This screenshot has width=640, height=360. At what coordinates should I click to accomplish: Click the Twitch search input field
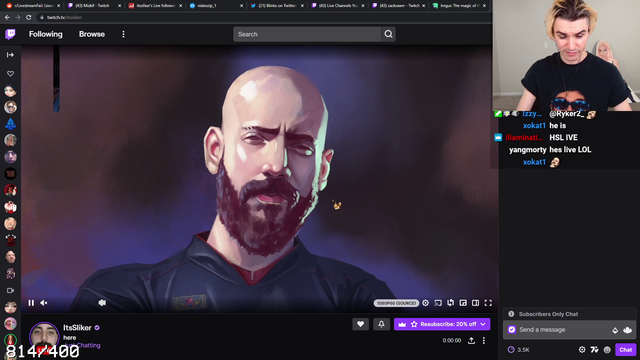307,34
